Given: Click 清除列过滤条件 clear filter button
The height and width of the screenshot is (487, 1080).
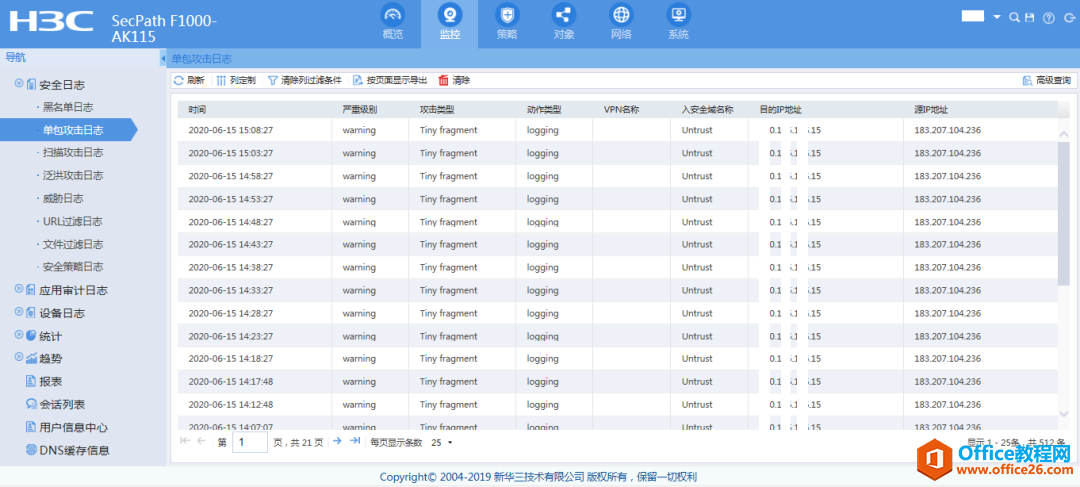Looking at the screenshot, I should pyautogui.click(x=304, y=81).
